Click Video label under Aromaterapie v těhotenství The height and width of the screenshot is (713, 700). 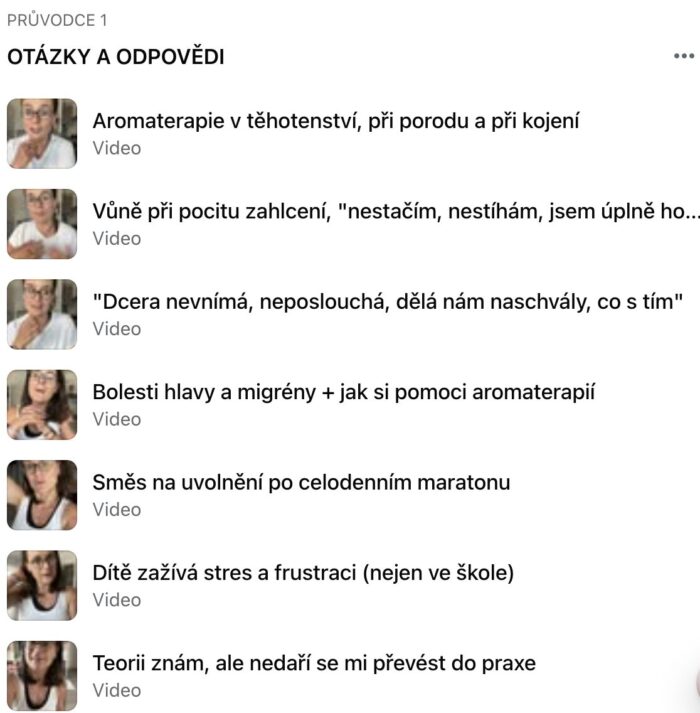pyautogui.click(x=117, y=148)
